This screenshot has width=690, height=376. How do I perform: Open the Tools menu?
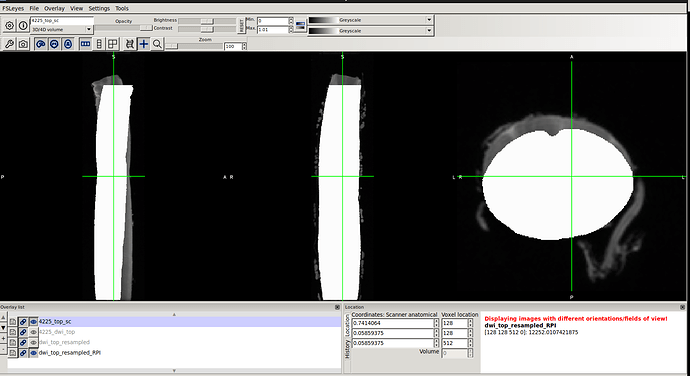[x=122, y=8]
